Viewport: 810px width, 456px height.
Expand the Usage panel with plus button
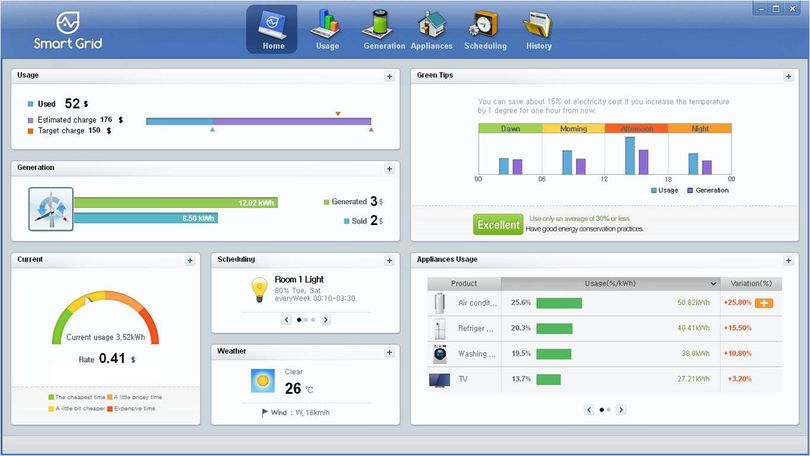(x=390, y=76)
